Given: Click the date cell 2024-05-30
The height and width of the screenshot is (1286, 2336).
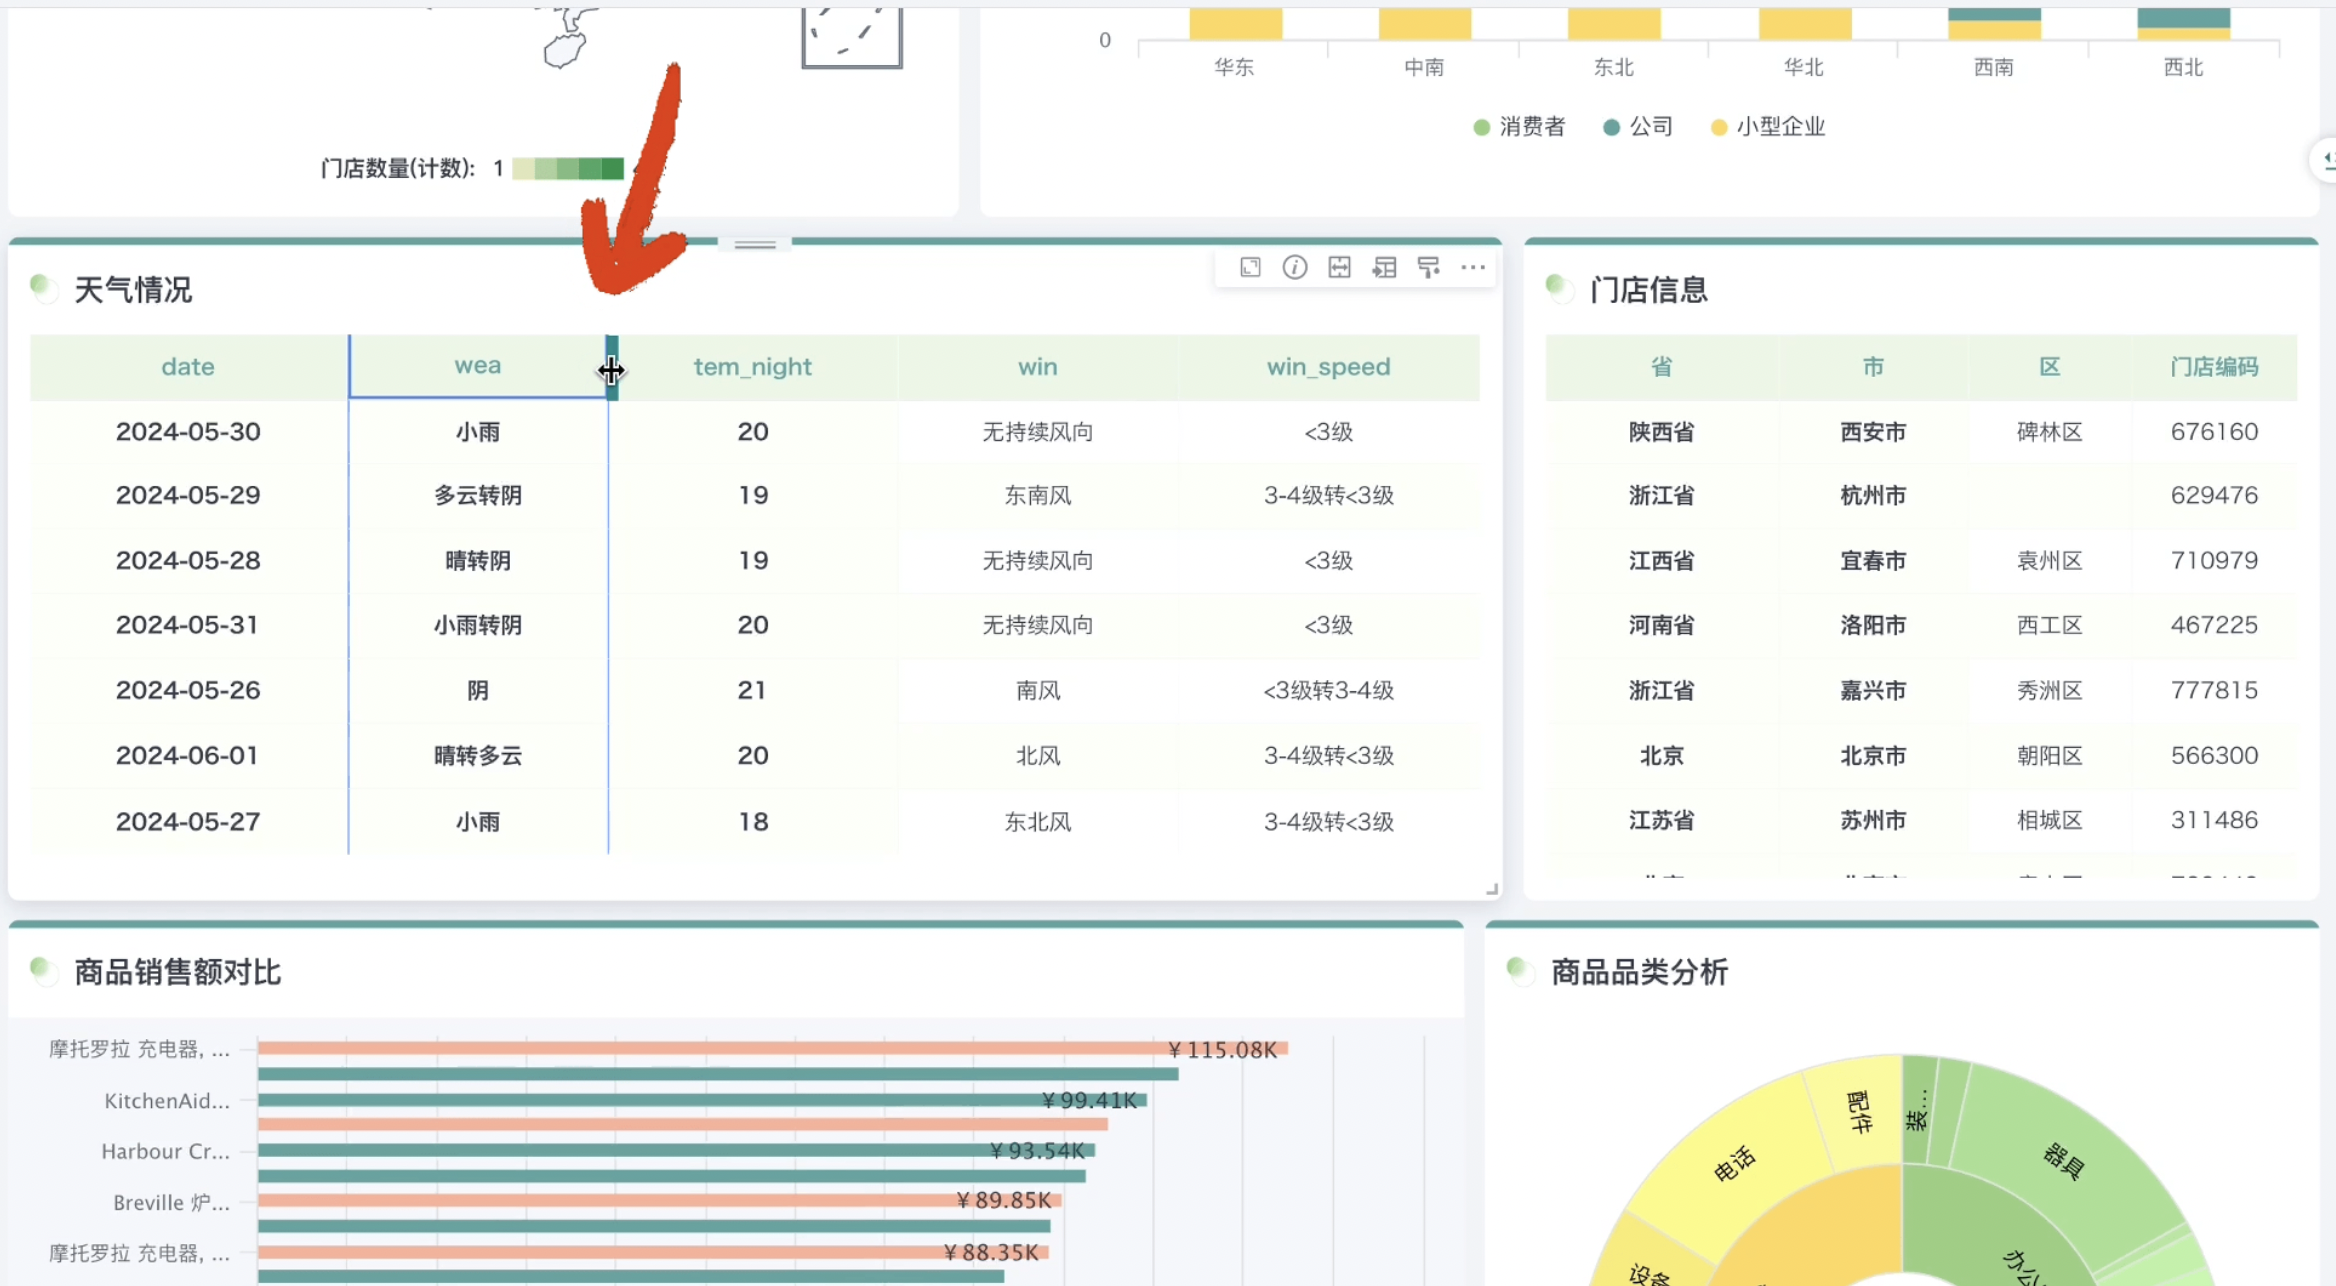Looking at the screenshot, I should (x=188, y=432).
